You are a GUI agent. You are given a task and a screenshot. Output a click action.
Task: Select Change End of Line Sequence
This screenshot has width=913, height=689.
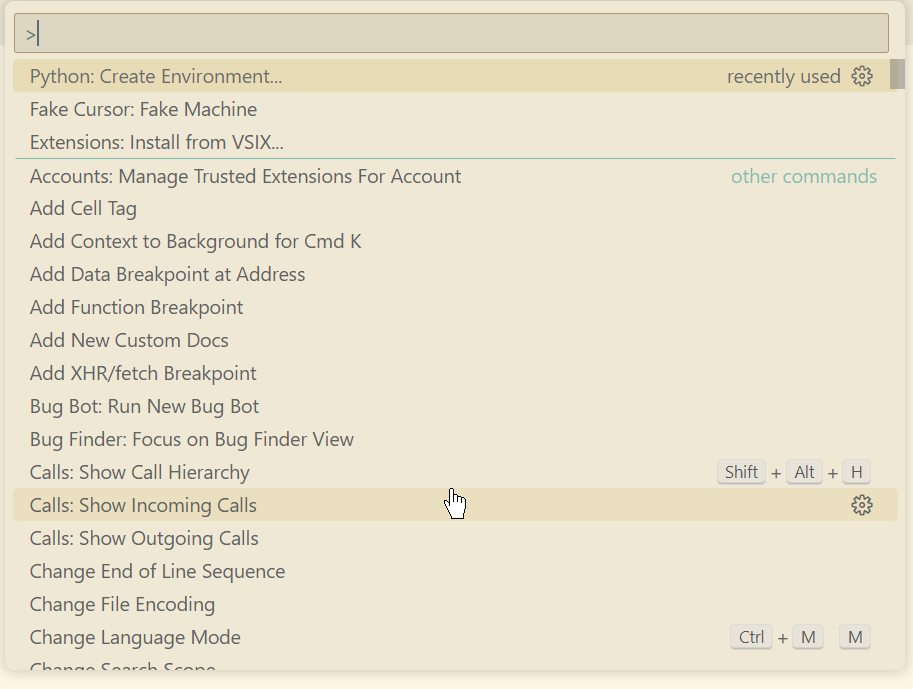(157, 572)
